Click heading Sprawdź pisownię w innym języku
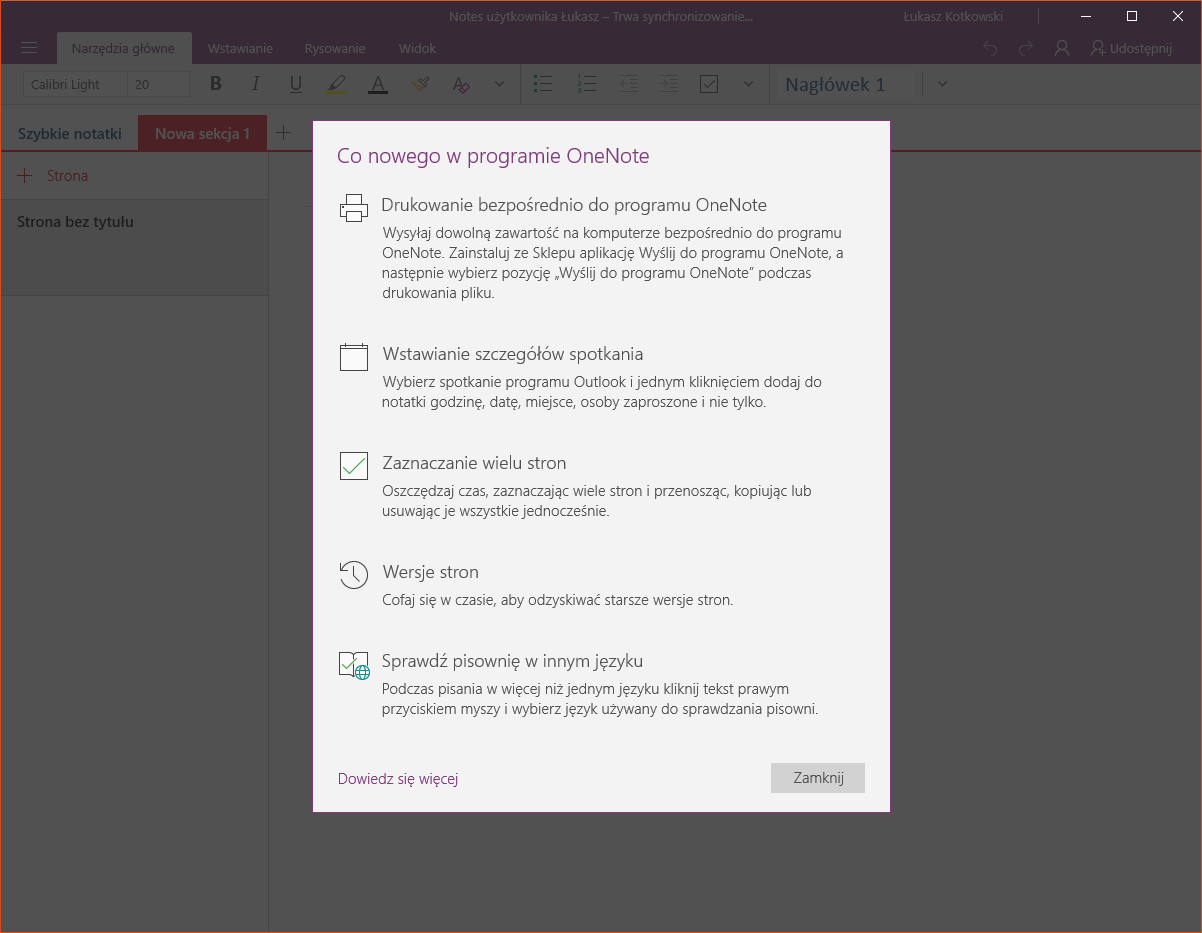Image resolution: width=1202 pixels, height=933 pixels. click(512, 661)
